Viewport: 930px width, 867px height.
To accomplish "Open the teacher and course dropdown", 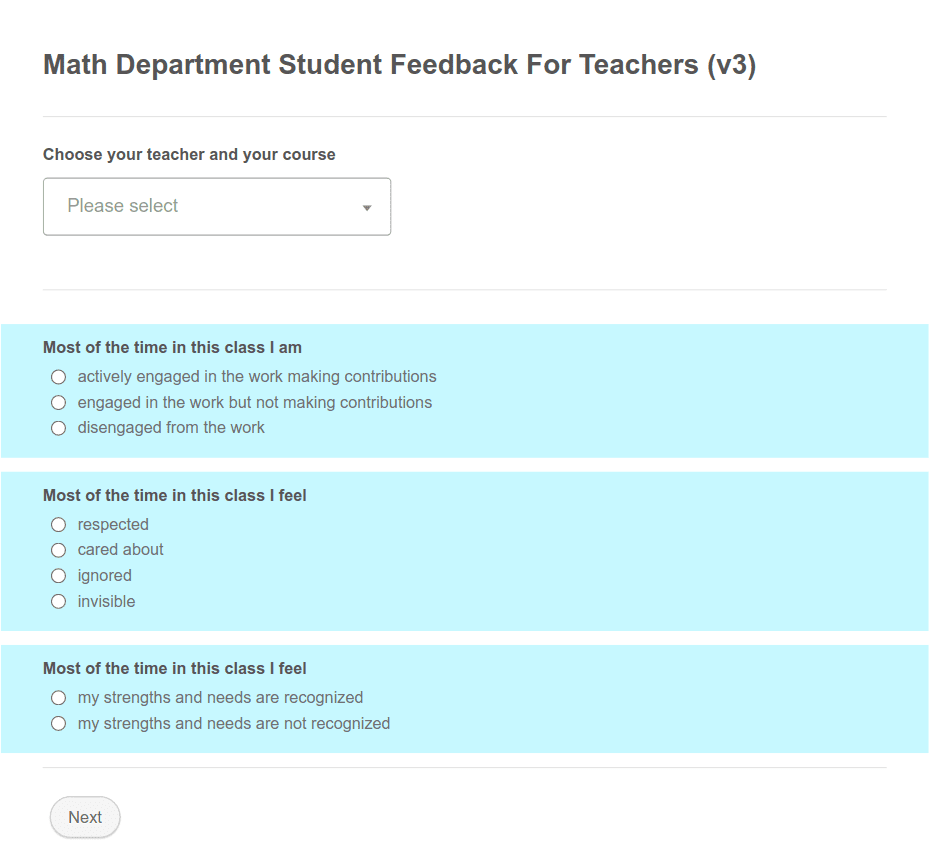I will click(x=216, y=206).
